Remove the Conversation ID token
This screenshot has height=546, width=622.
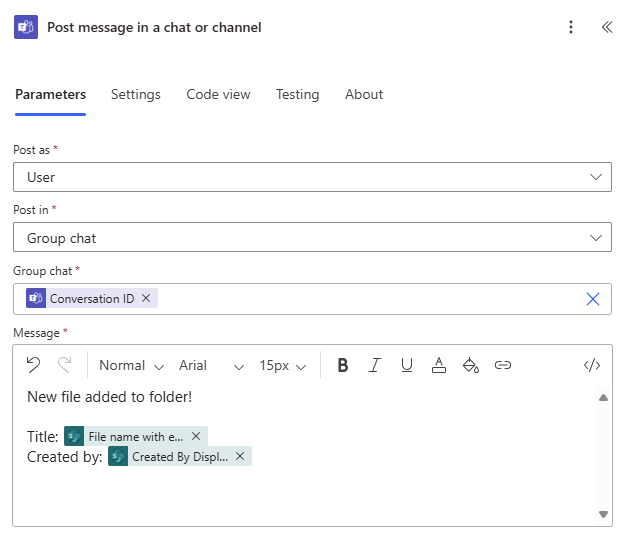[x=146, y=298]
